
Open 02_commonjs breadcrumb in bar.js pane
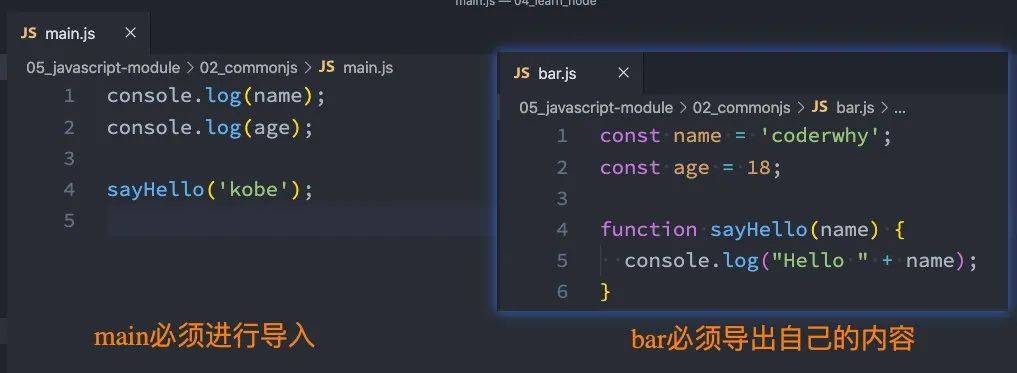(741, 108)
